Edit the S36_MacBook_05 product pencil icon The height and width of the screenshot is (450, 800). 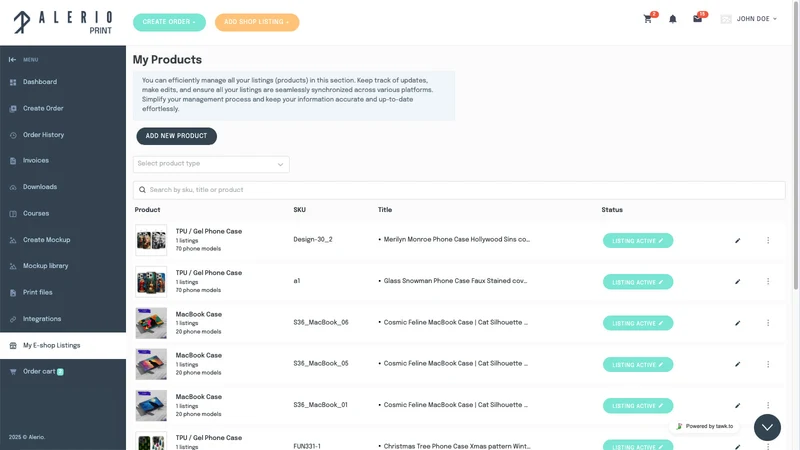click(x=737, y=364)
